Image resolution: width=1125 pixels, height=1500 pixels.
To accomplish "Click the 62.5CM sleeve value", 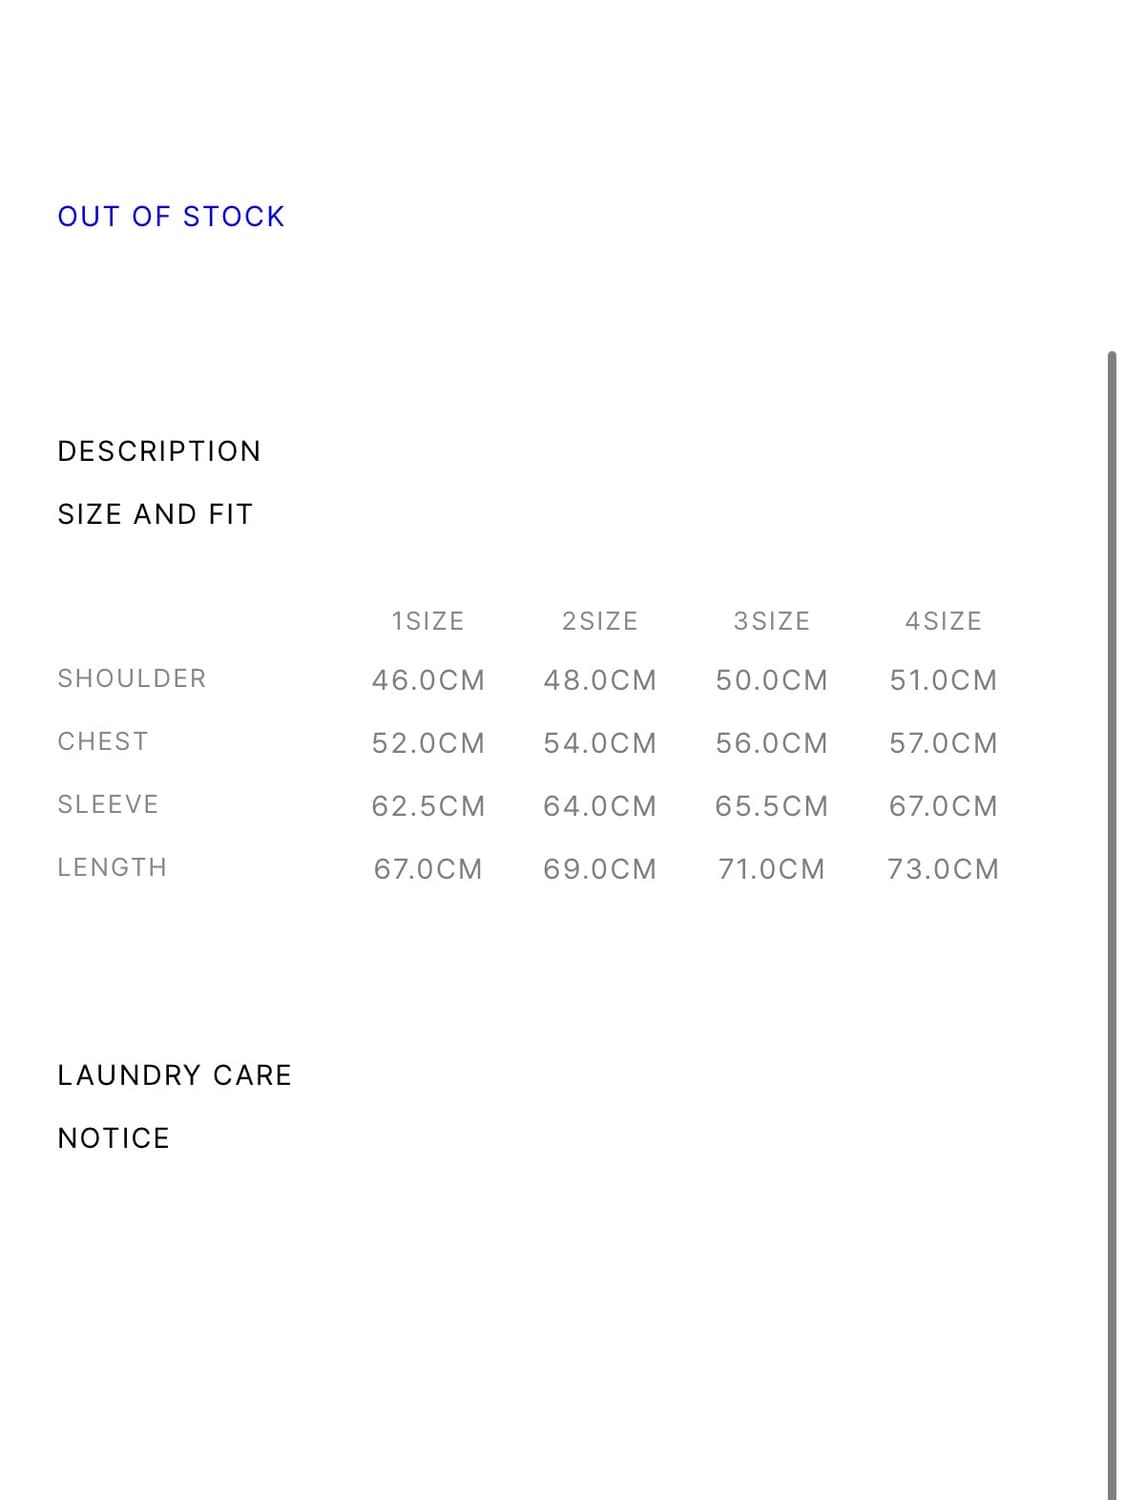I will (x=428, y=806).
